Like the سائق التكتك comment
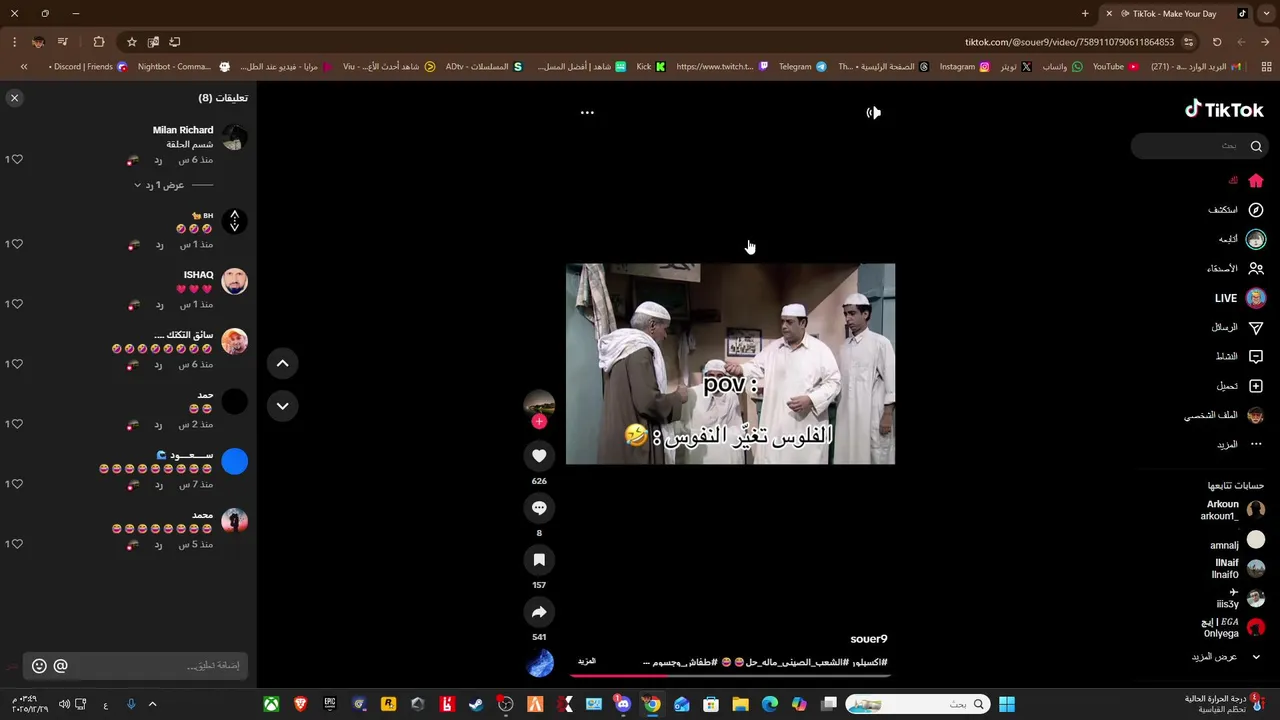Screen dimensions: 1280x720 click(17, 364)
